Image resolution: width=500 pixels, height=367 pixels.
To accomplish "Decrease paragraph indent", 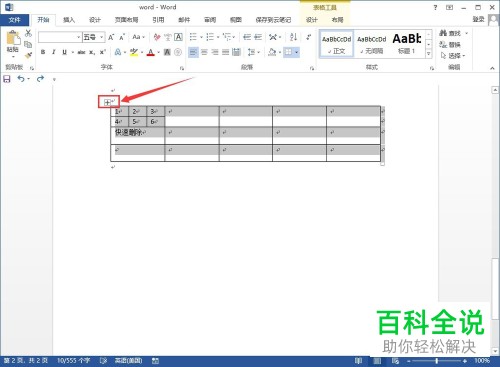I will 247,37.
